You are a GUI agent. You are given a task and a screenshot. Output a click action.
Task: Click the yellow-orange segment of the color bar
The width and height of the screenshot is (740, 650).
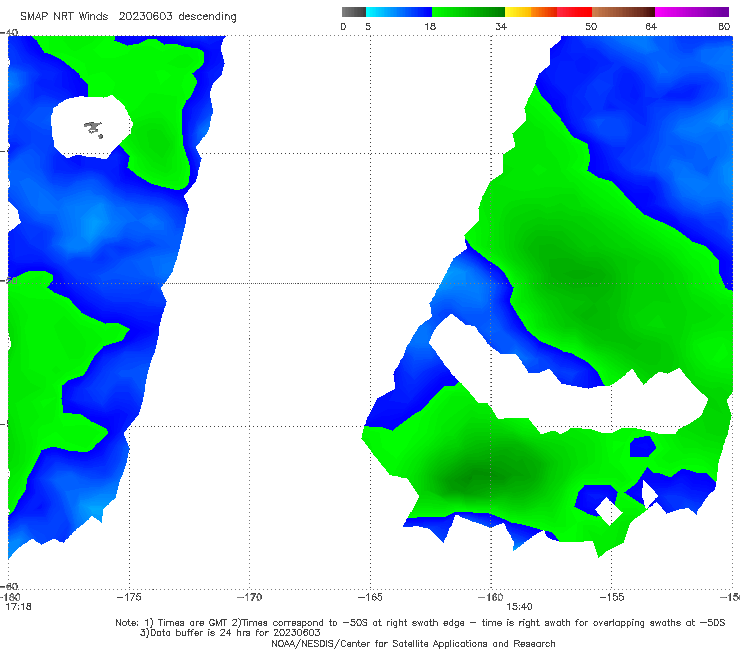point(531,12)
